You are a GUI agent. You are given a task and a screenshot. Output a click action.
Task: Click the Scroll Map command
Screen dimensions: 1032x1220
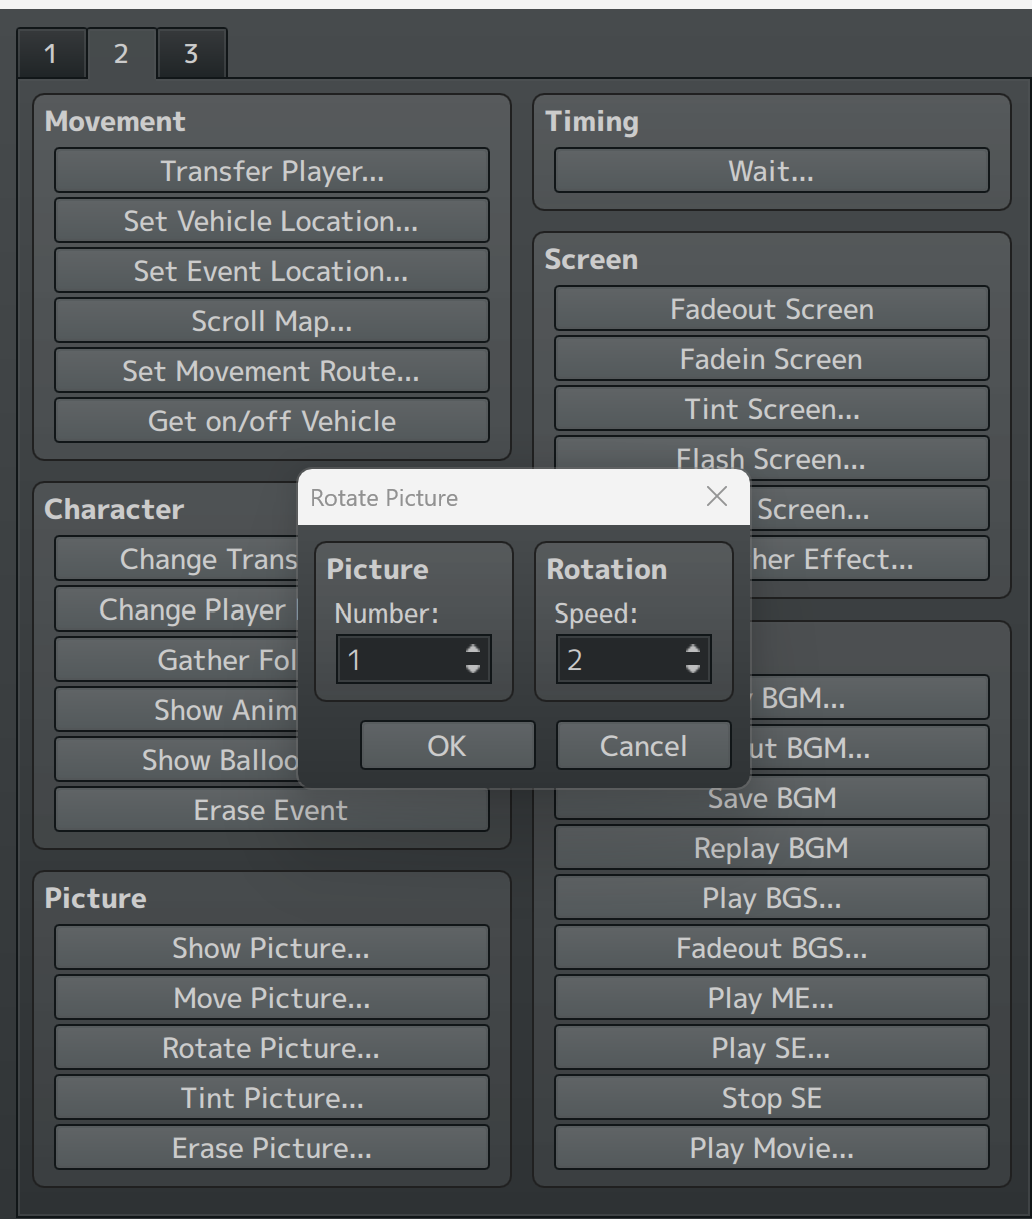point(272,321)
